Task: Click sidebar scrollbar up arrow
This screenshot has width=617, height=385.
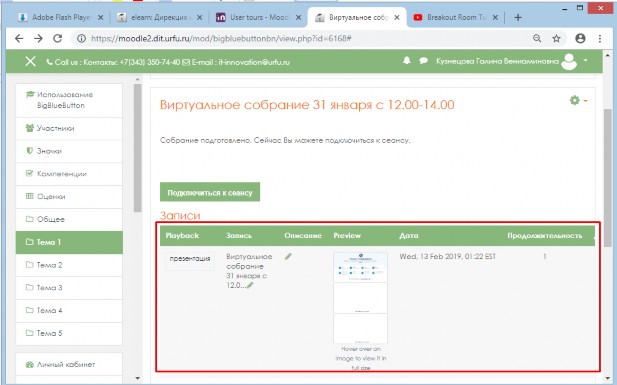Action: pyautogui.click(x=137, y=80)
